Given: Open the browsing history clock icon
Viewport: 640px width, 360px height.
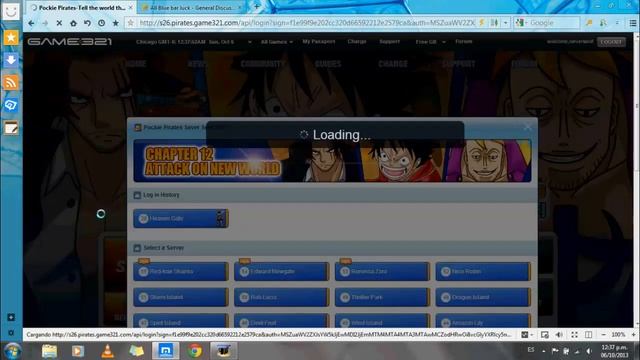Looking at the screenshot, I should 101,23.
